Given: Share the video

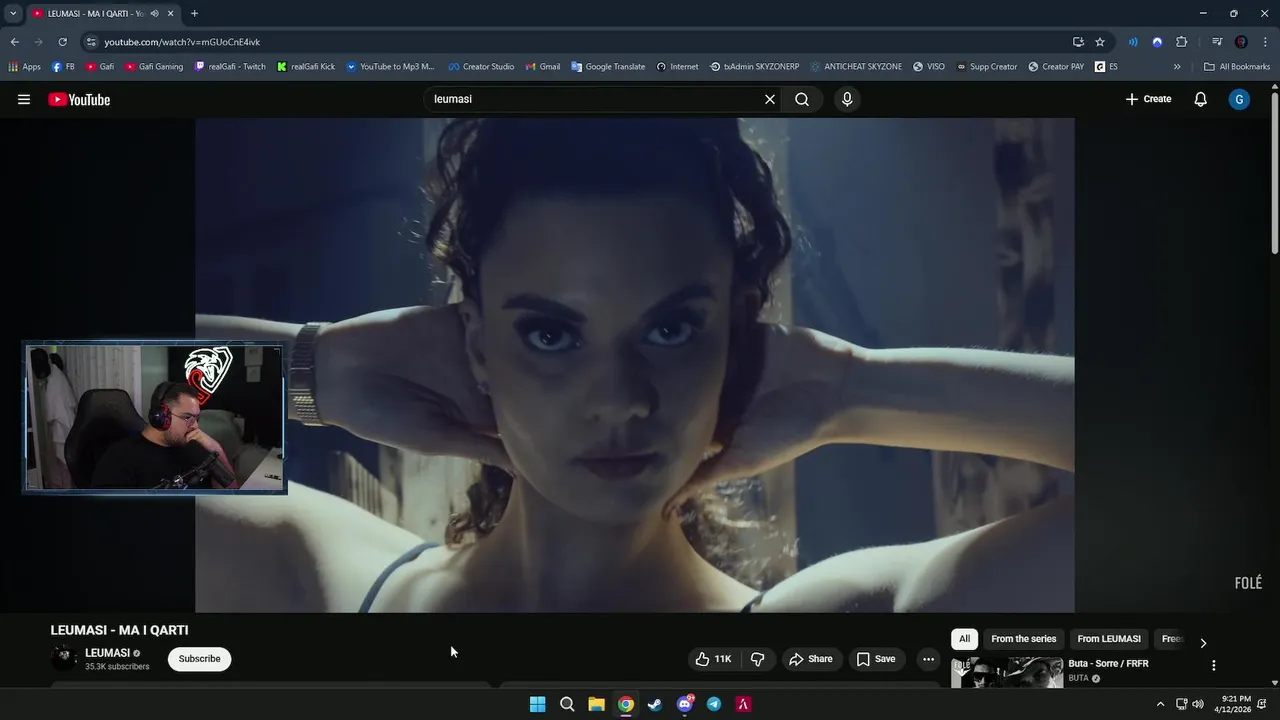Looking at the screenshot, I should (811, 659).
